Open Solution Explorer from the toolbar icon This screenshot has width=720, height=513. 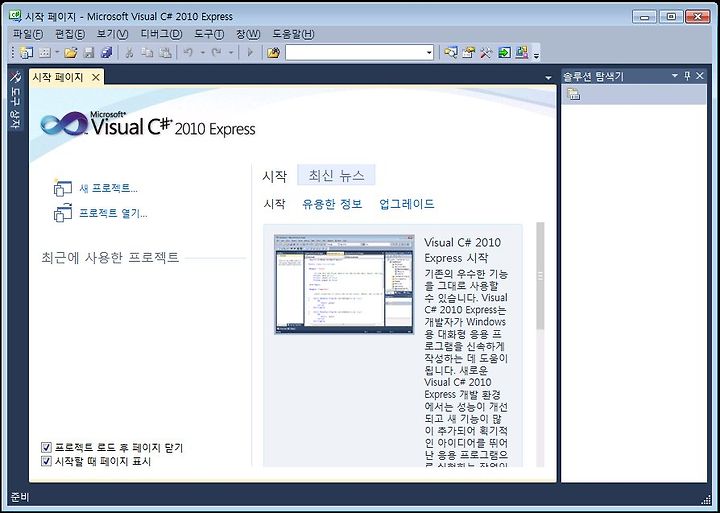pyautogui.click(x=450, y=53)
